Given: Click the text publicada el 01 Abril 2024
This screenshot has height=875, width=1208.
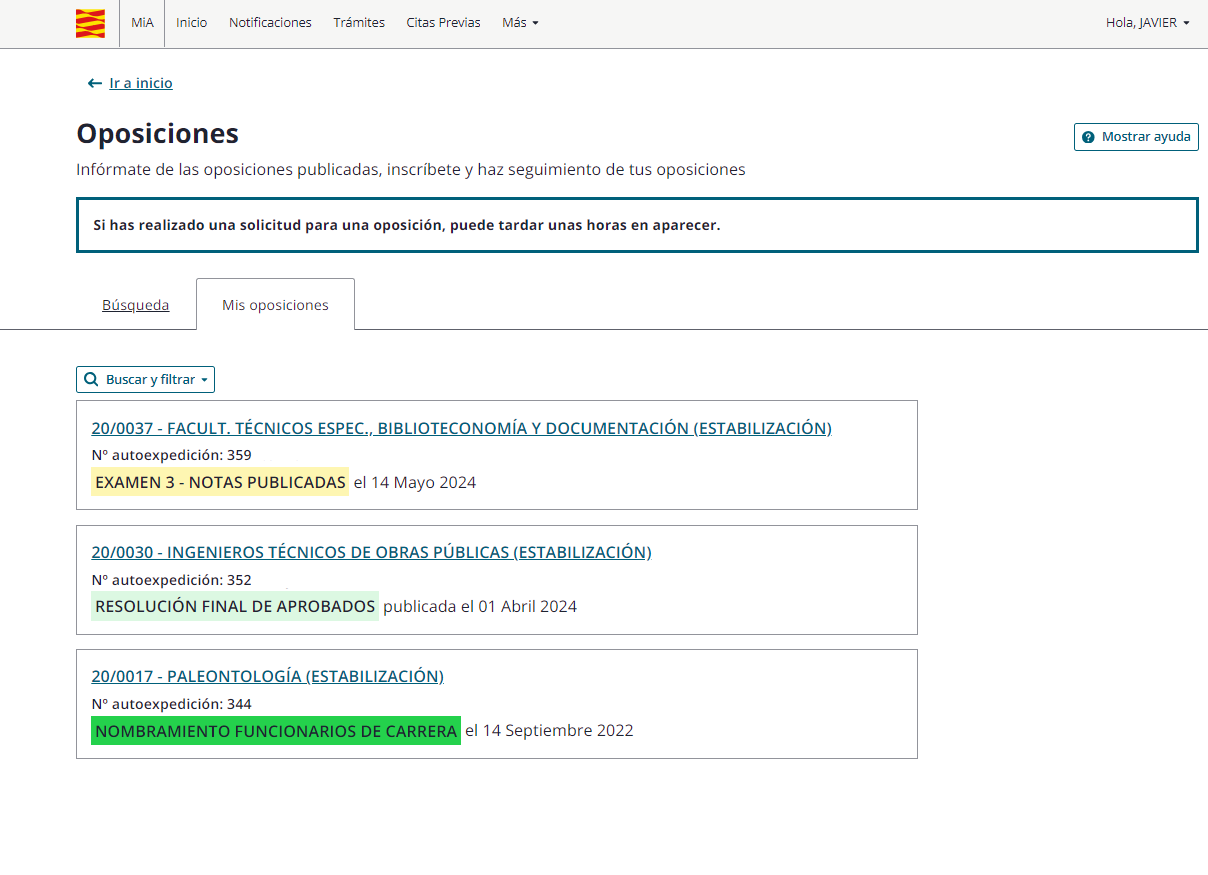Looking at the screenshot, I should [480, 606].
